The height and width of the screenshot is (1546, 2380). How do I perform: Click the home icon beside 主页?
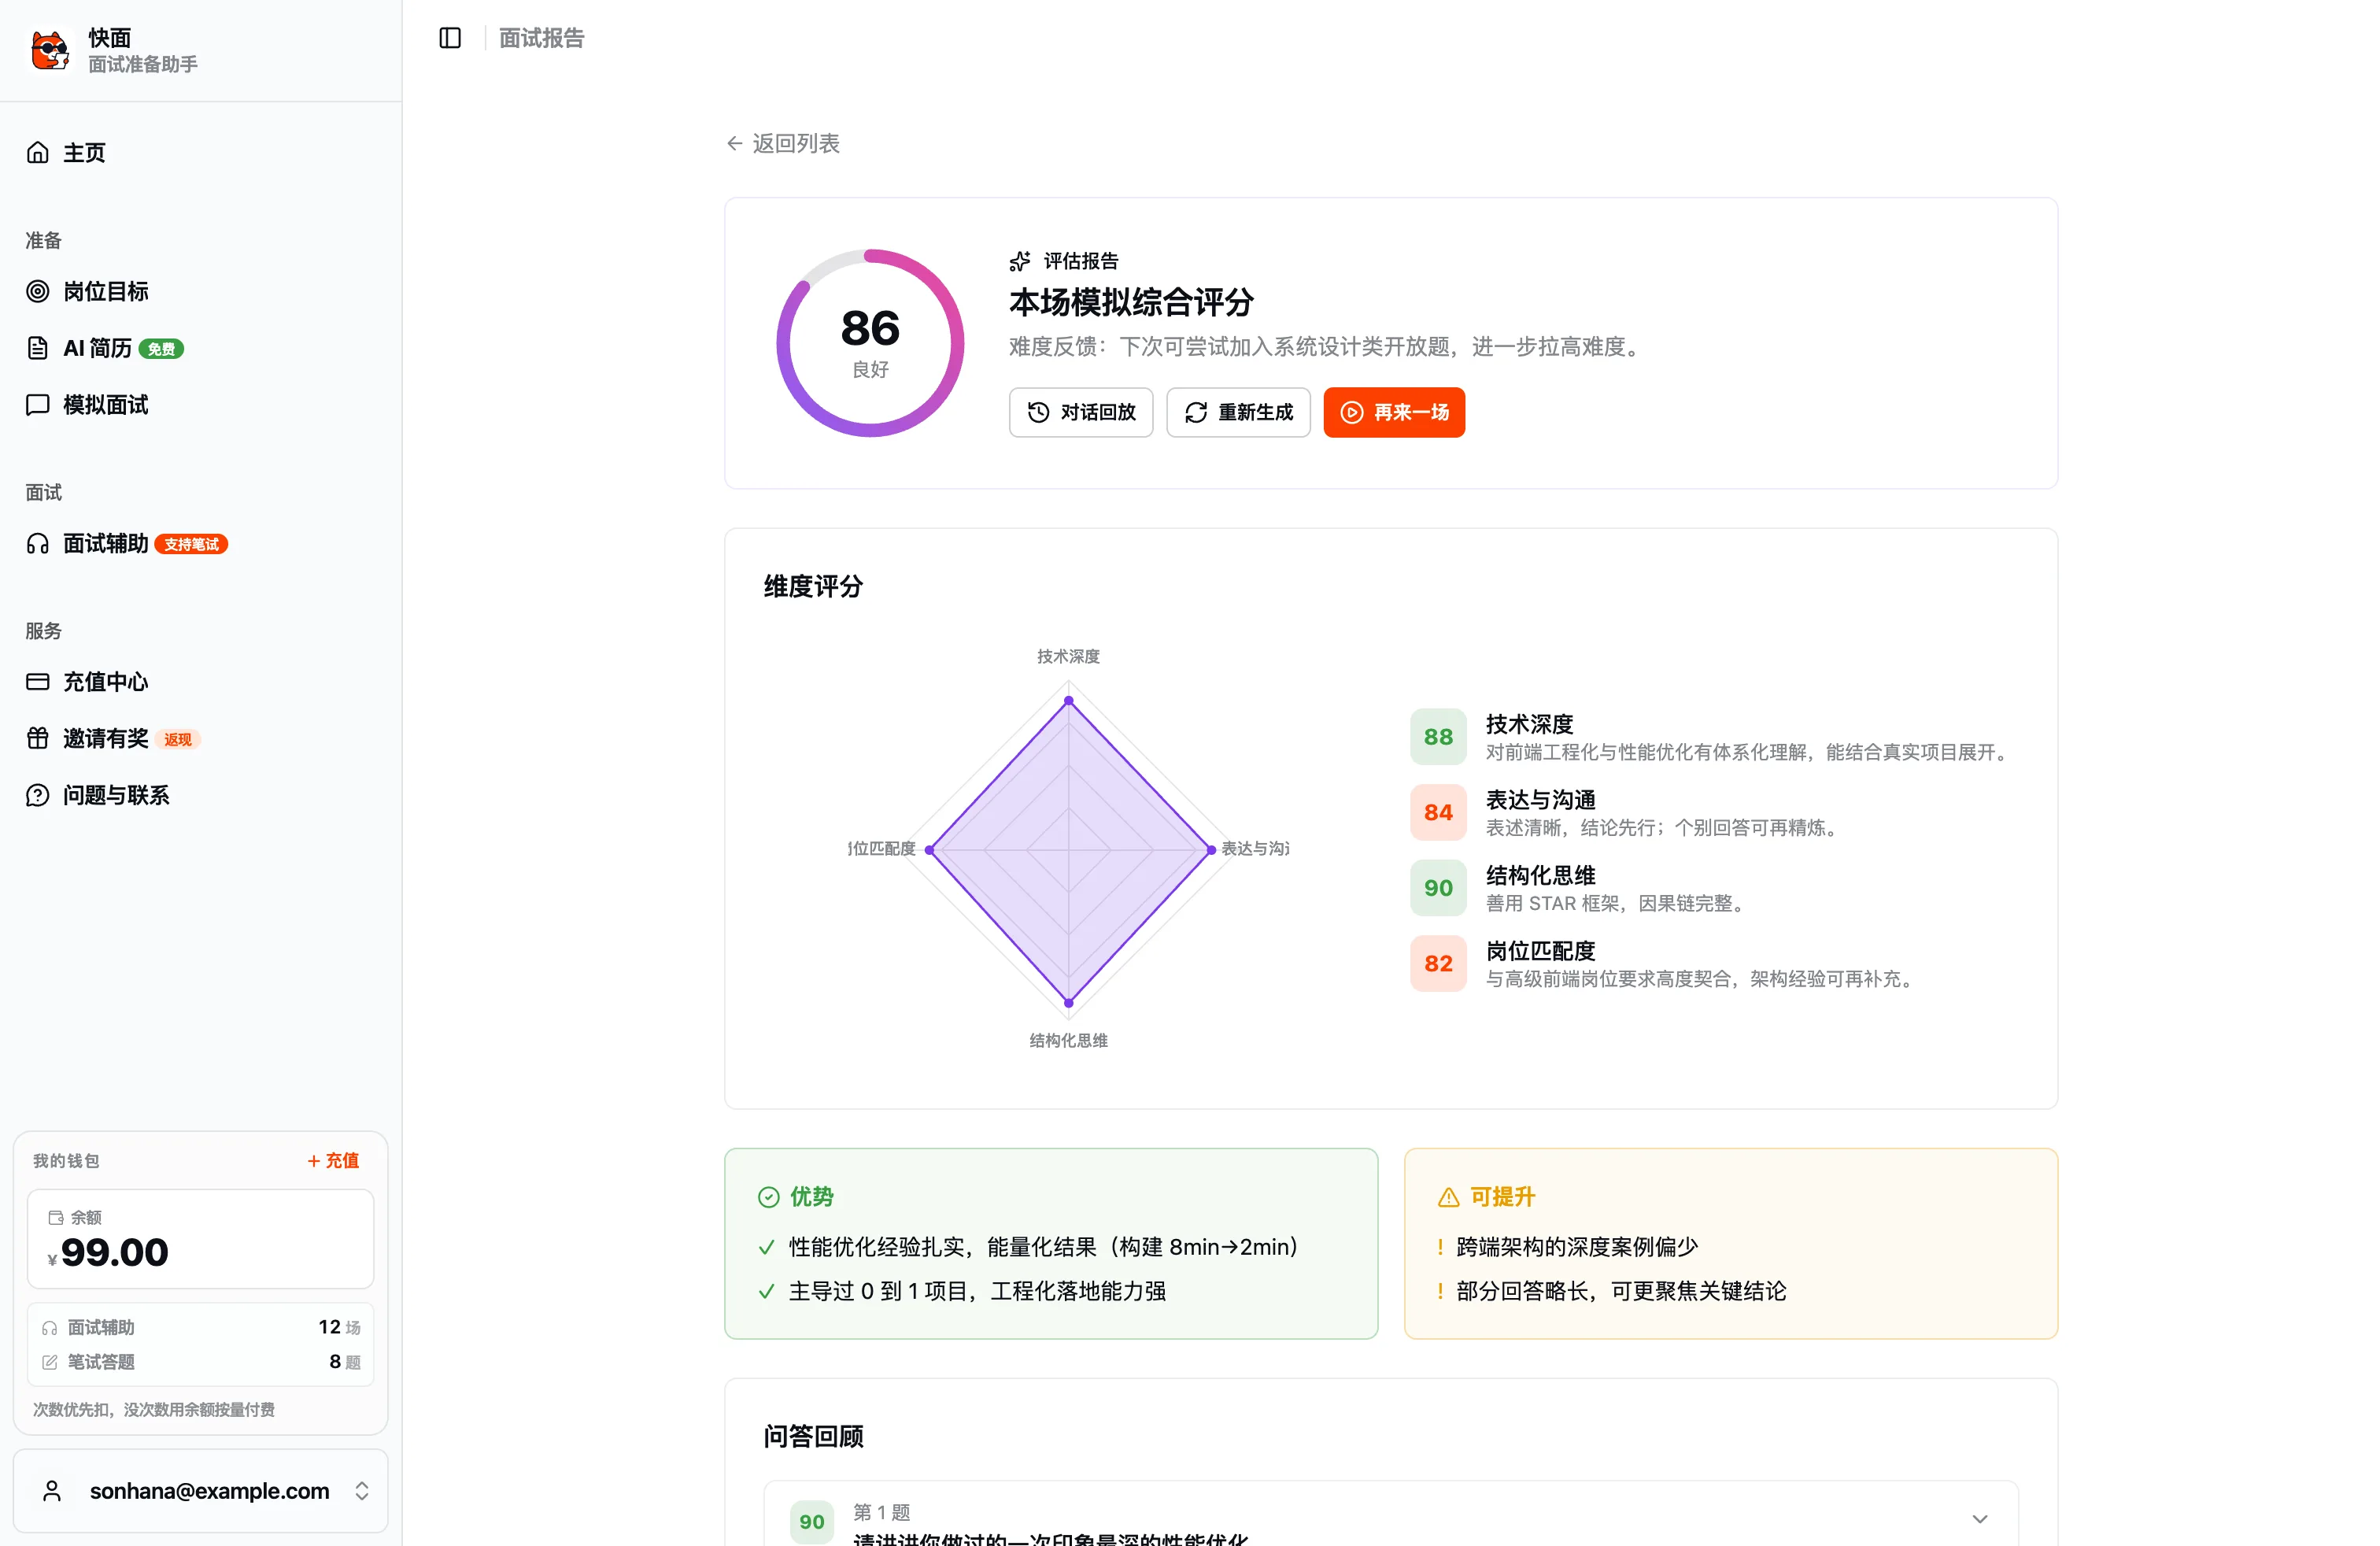38,152
